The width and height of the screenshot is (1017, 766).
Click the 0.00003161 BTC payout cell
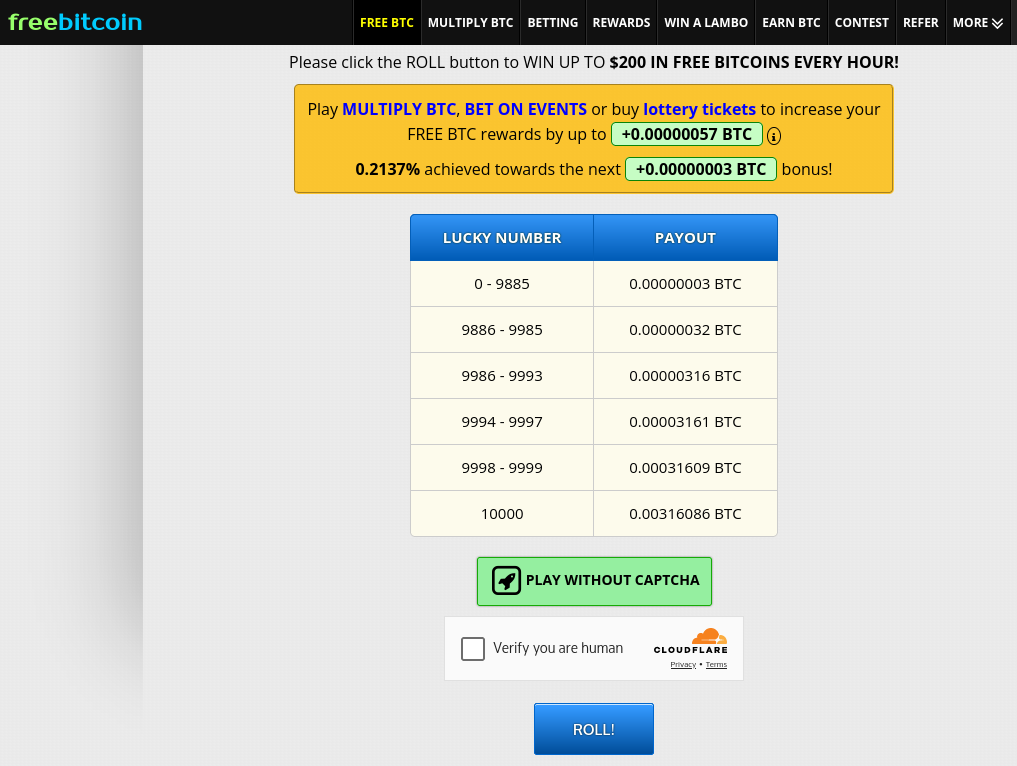point(686,422)
